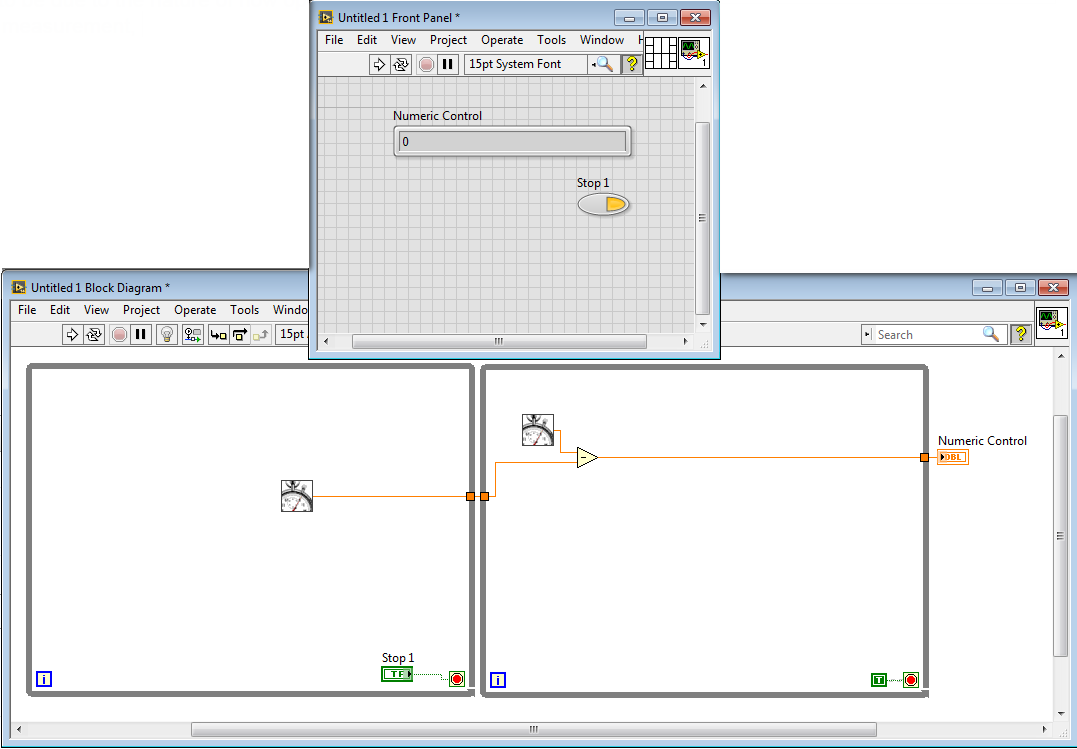Click Front Panel scroll down arrow
Screen dimensions: 1077x749
pos(702,324)
